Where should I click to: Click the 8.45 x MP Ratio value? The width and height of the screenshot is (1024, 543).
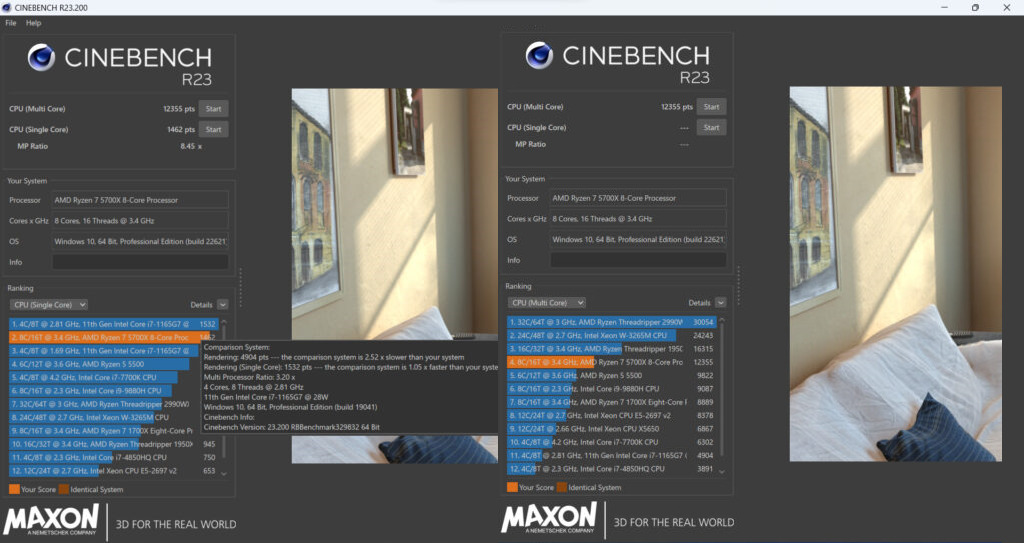click(x=191, y=146)
